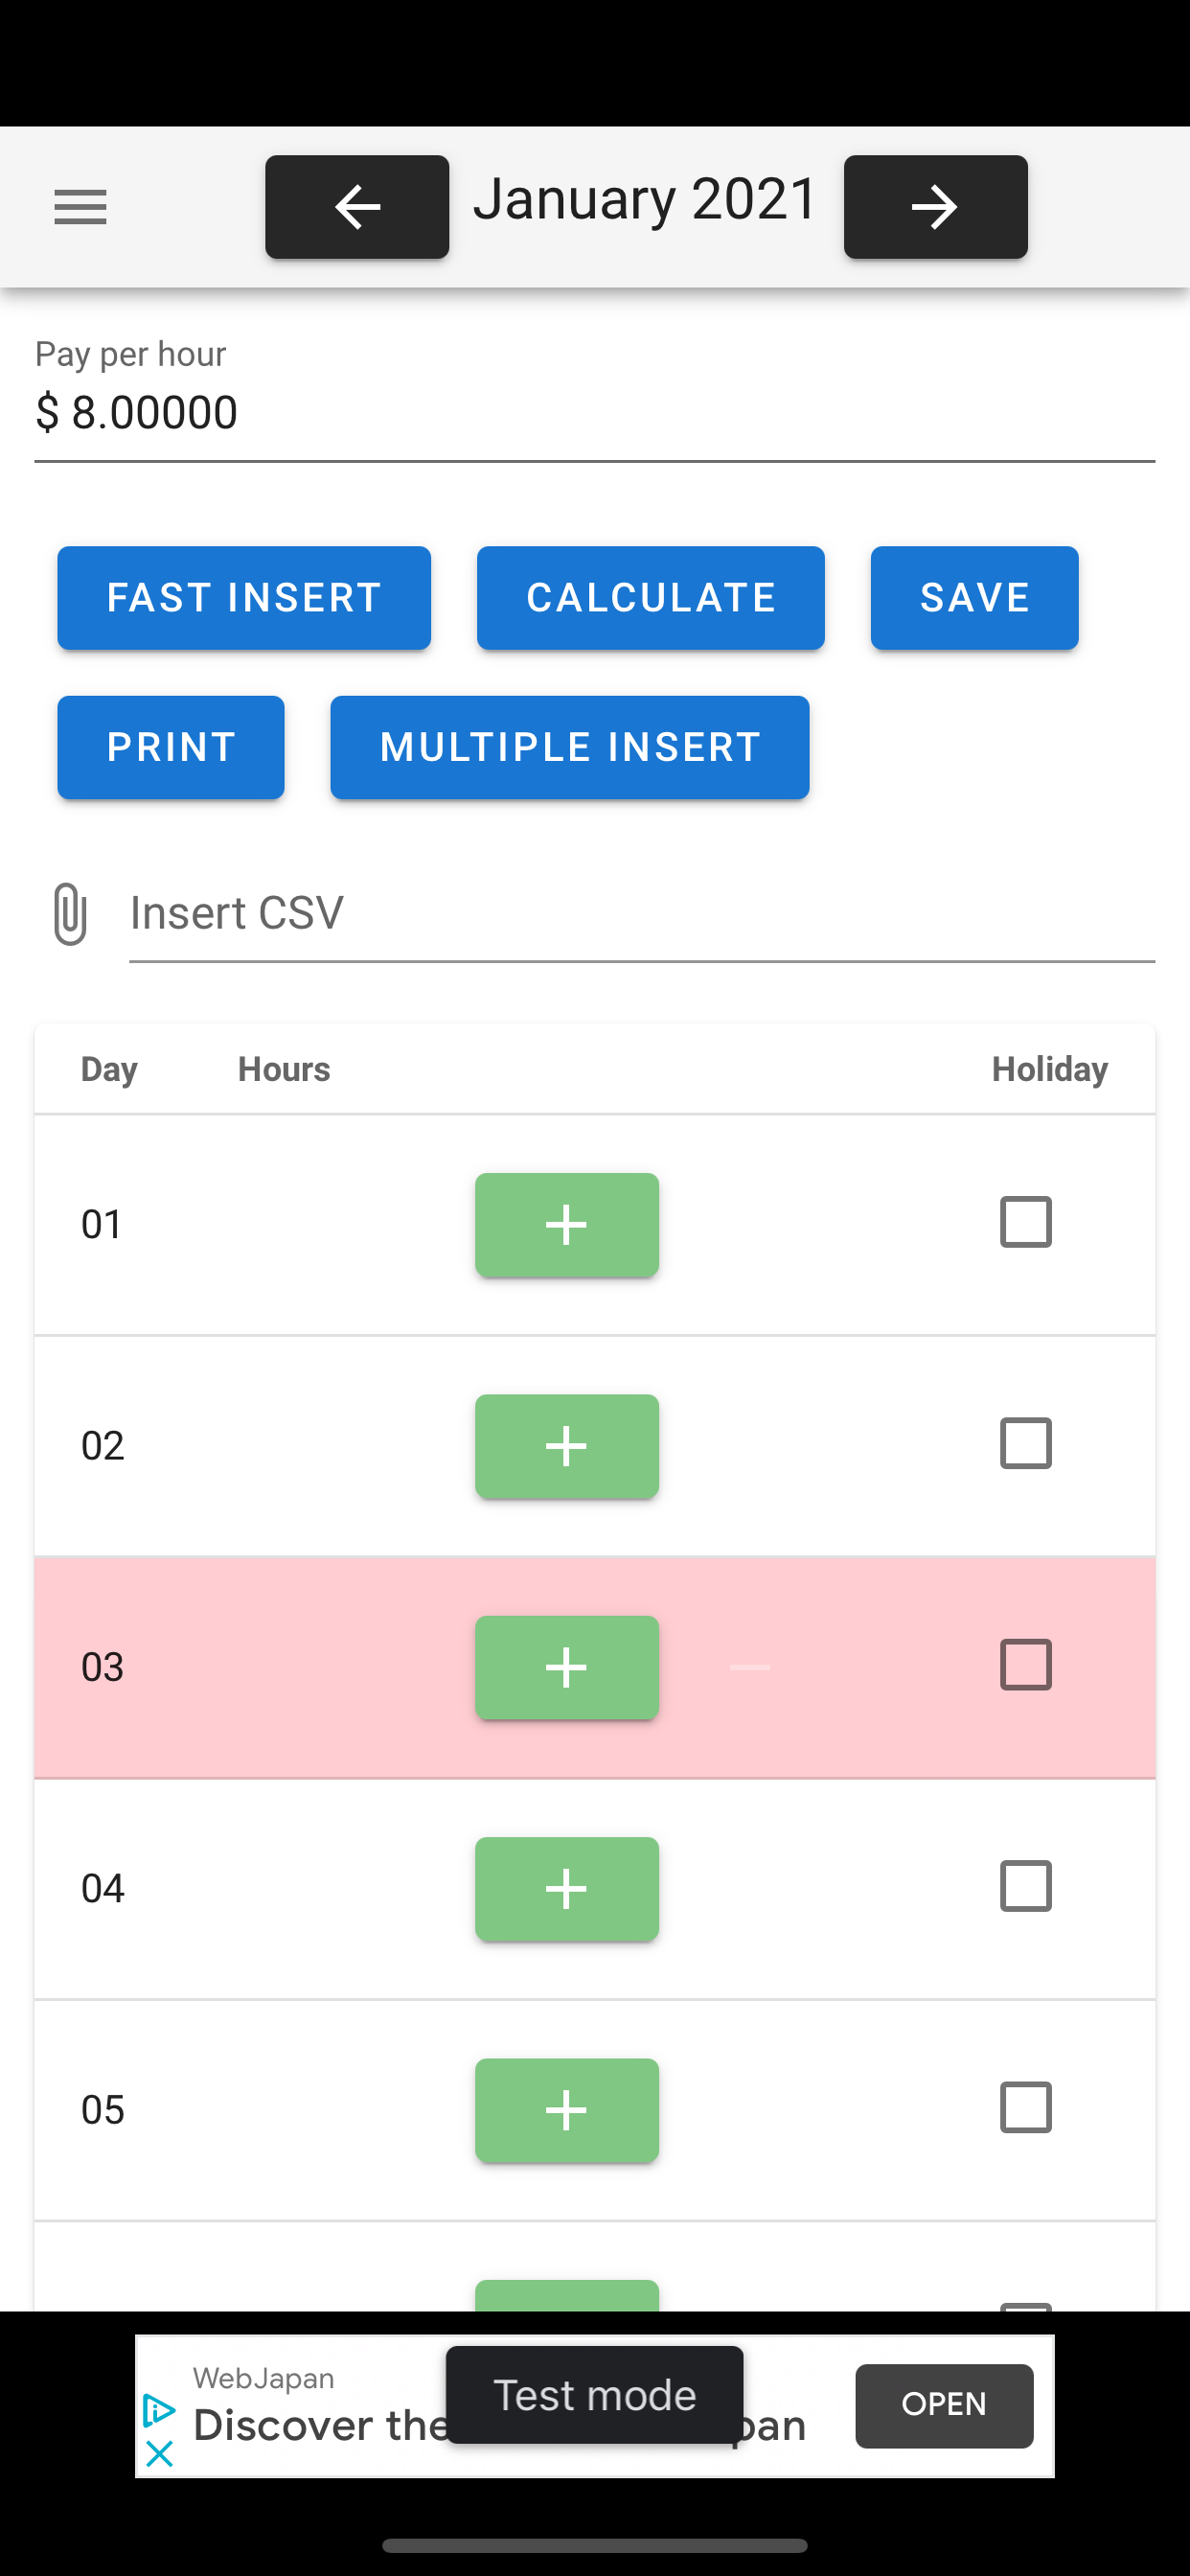The width and height of the screenshot is (1190, 2576).
Task: Click the paperclip attach CSV icon
Action: (x=70, y=914)
